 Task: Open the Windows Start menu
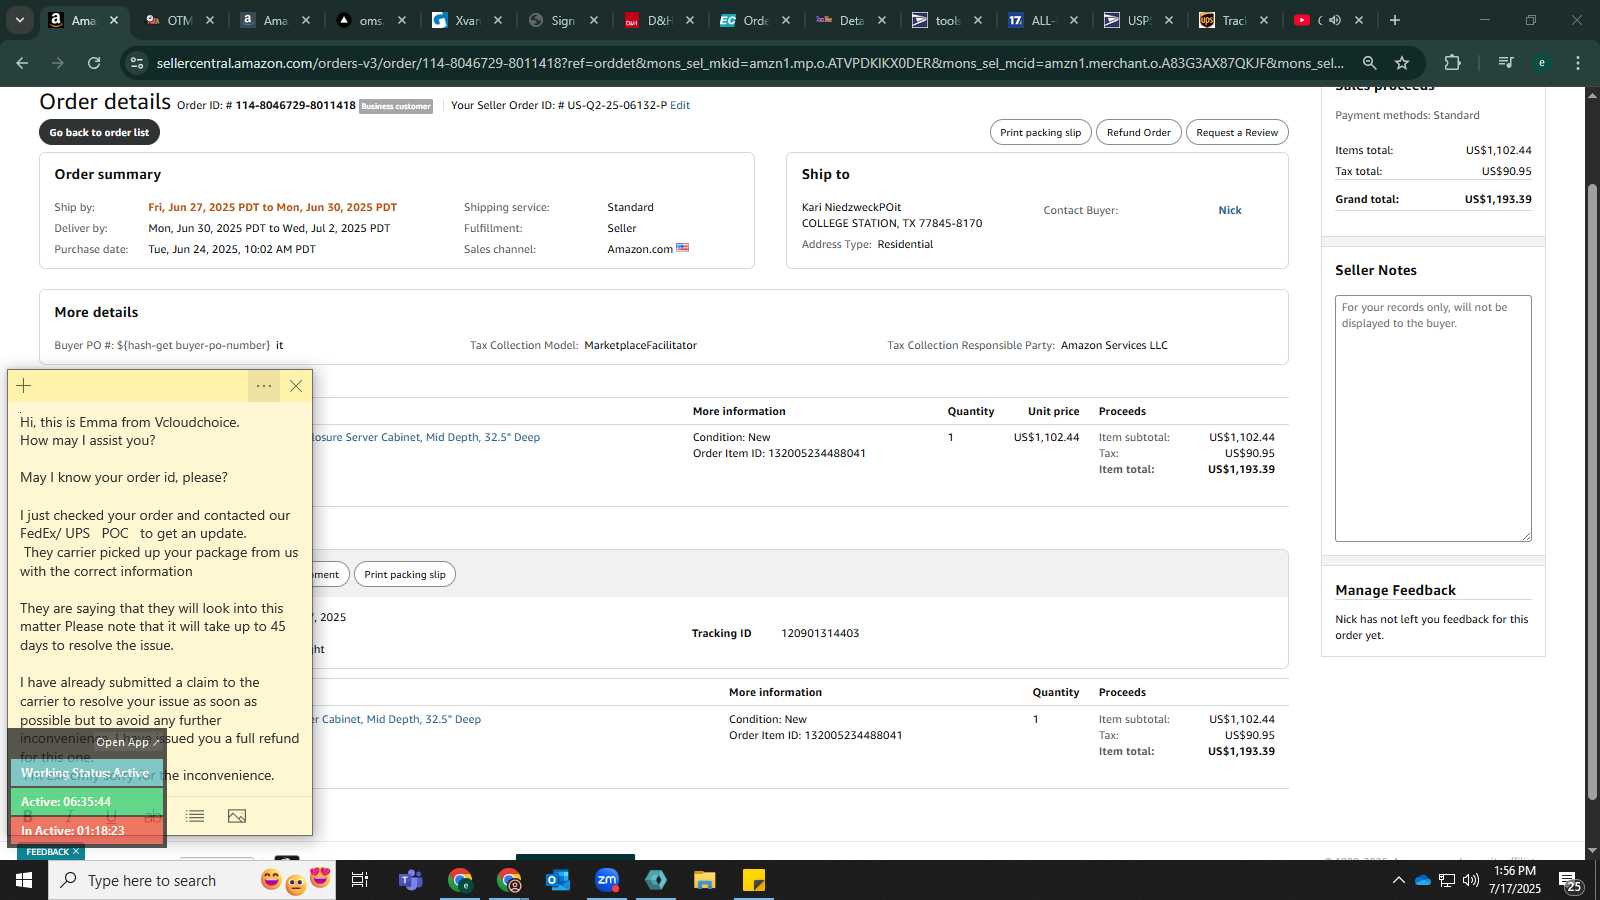[x=24, y=880]
